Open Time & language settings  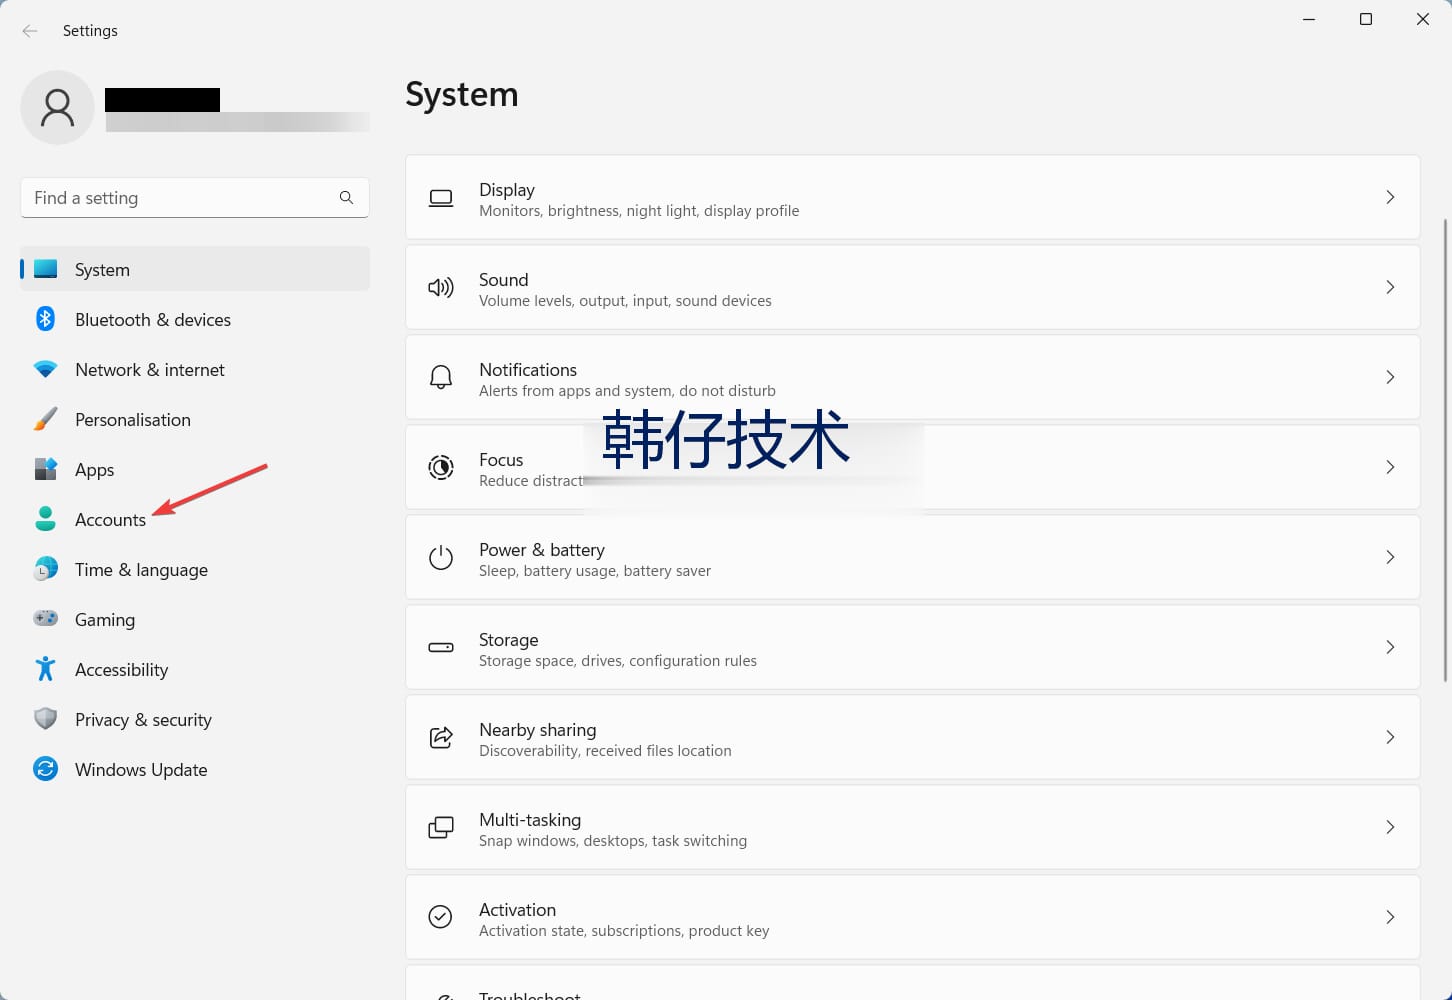tap(195, 569)
